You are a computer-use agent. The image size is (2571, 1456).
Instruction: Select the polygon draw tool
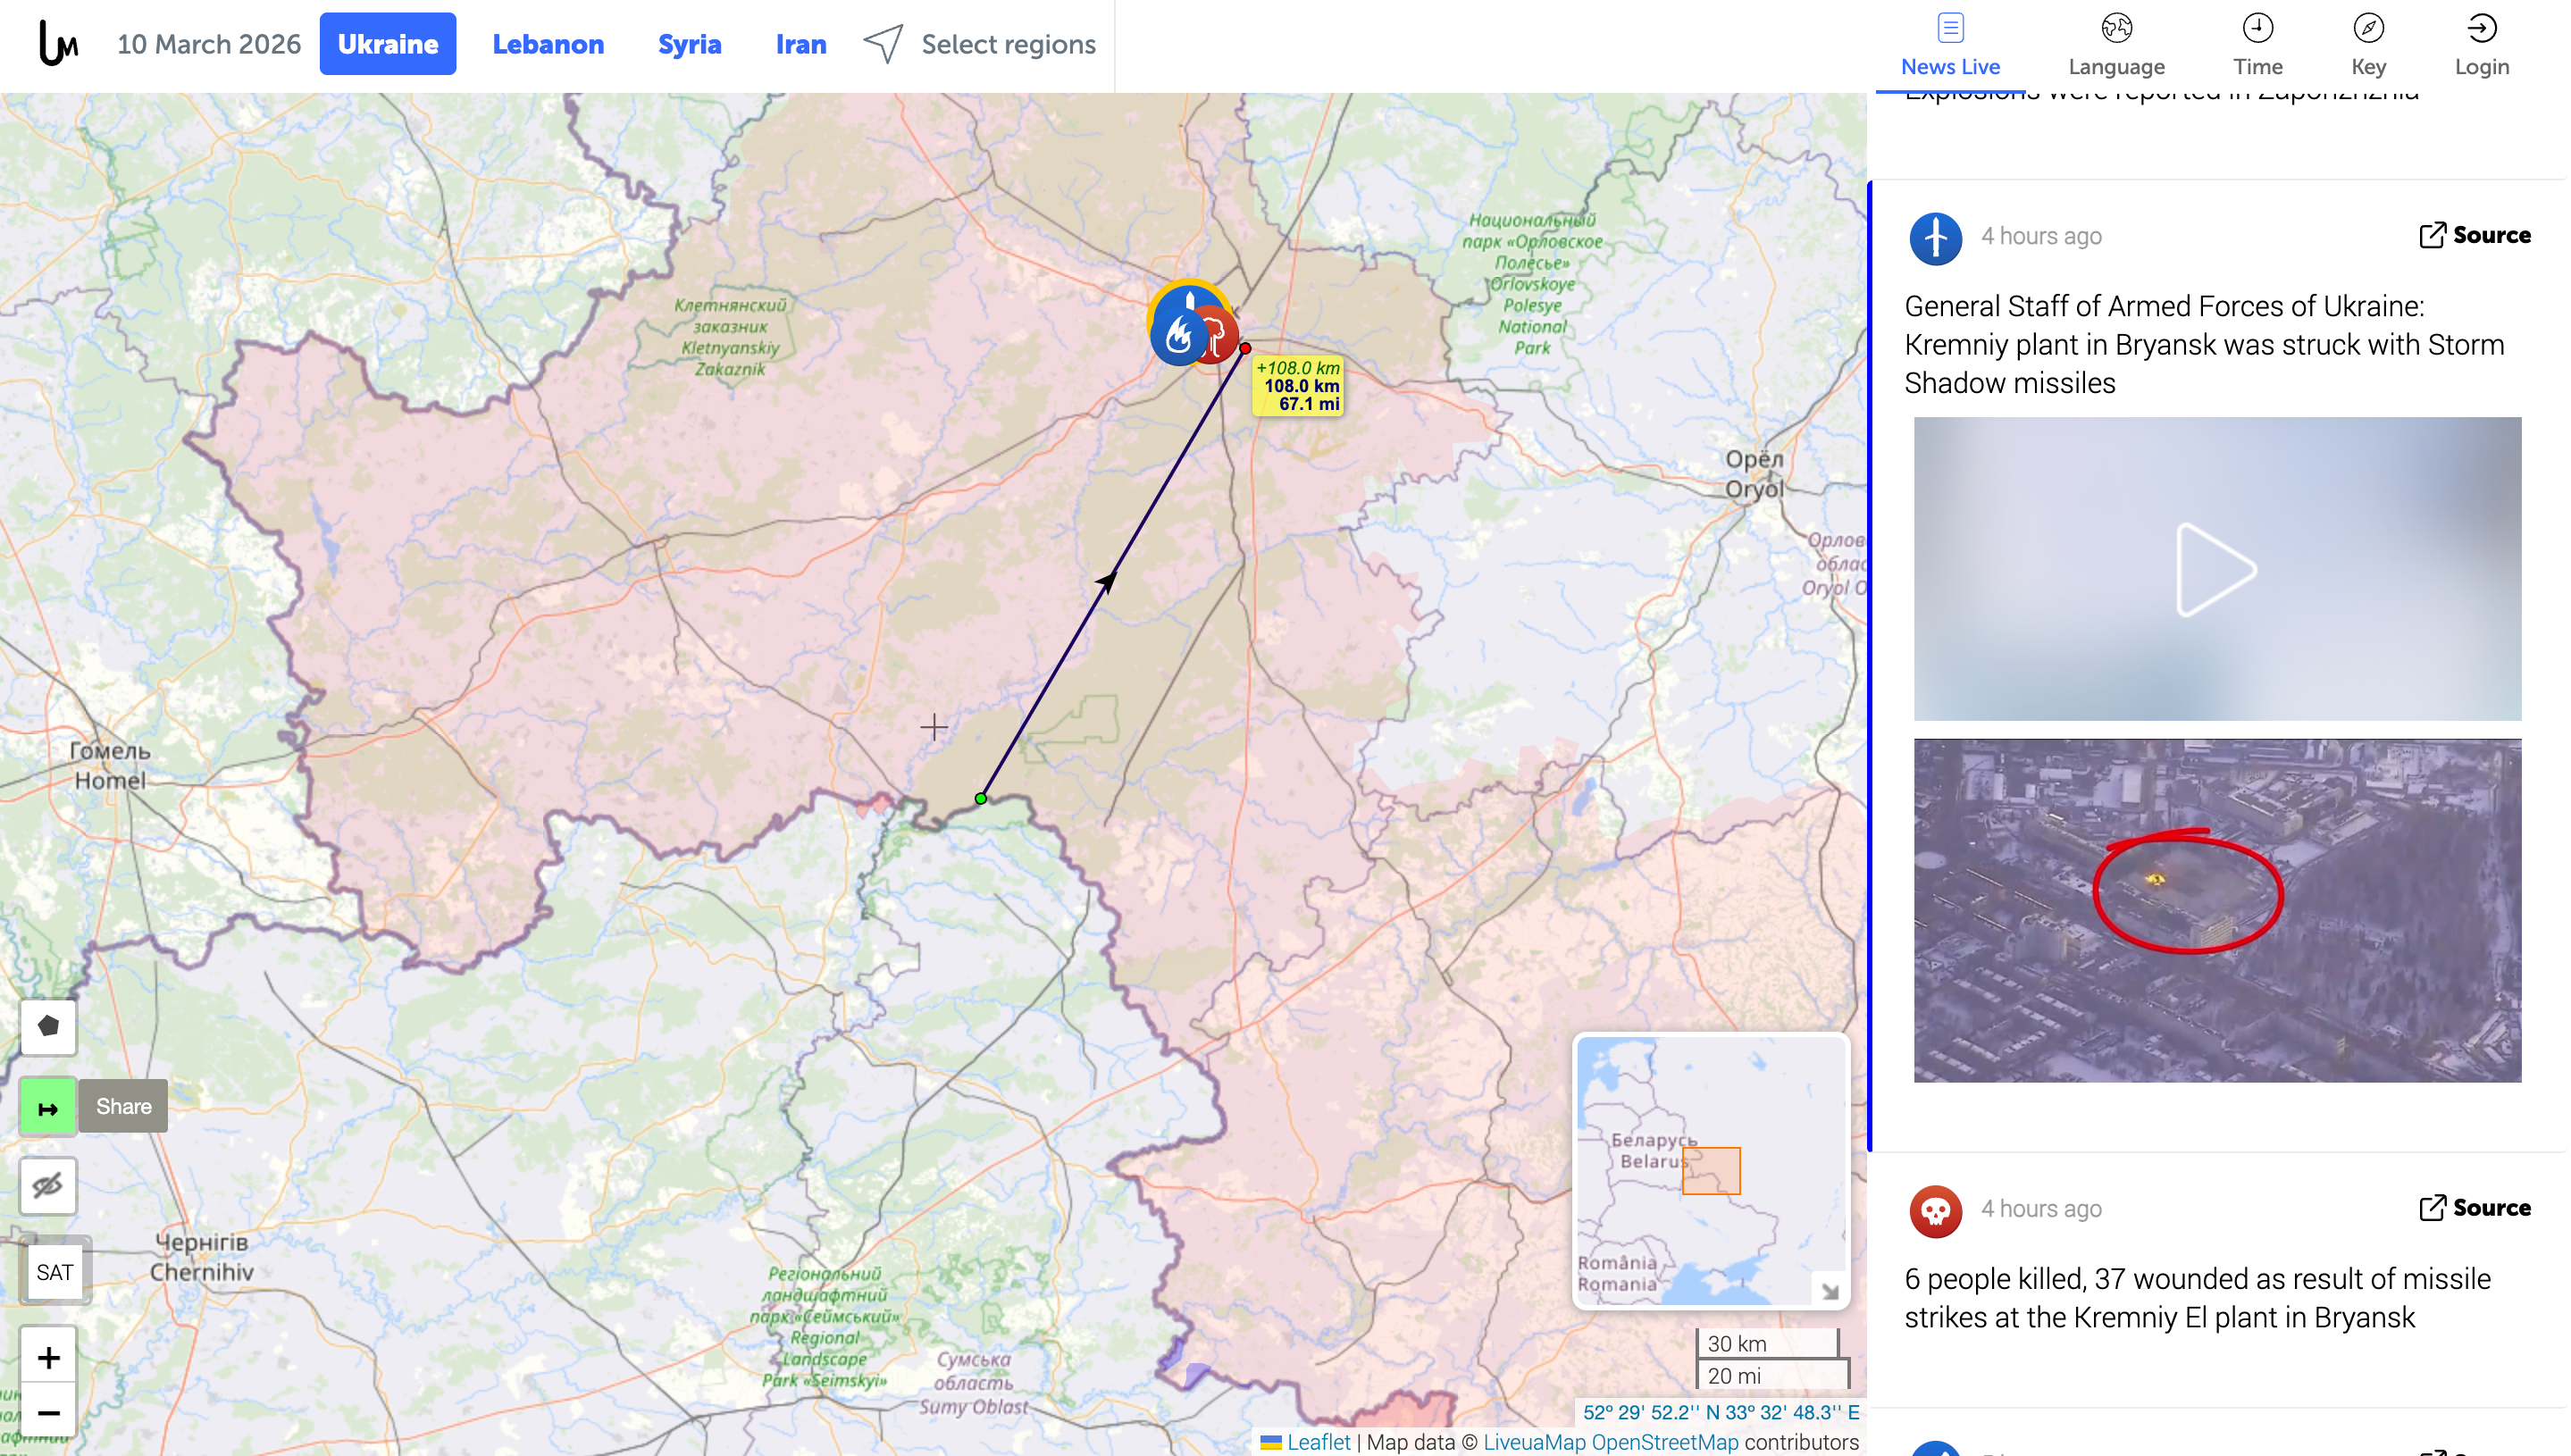pyautogui.click(x=48, y=1026)
